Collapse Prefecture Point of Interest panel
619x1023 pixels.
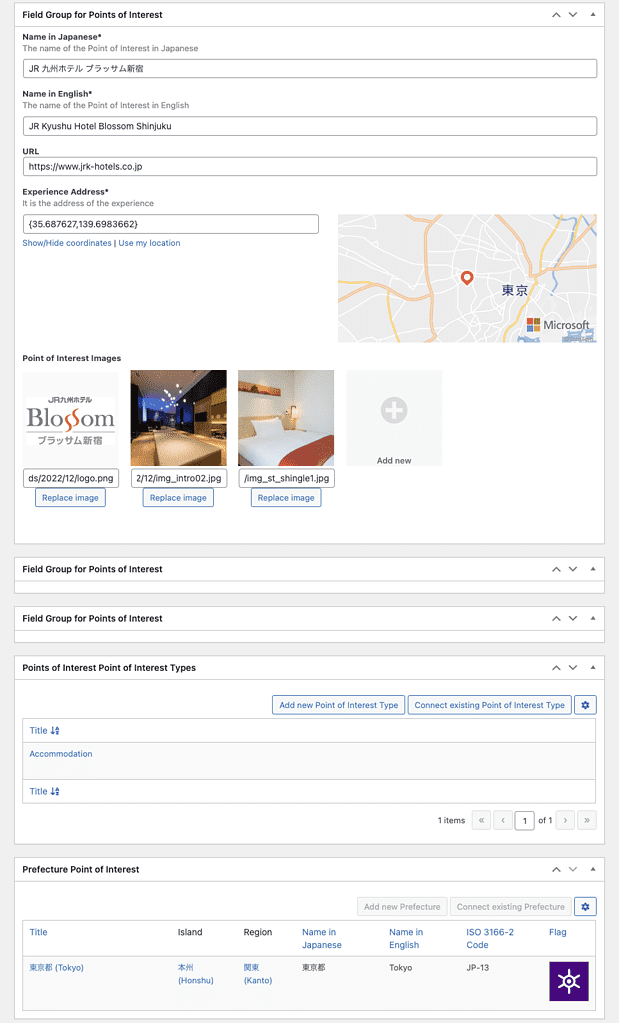tap(592, 869)
